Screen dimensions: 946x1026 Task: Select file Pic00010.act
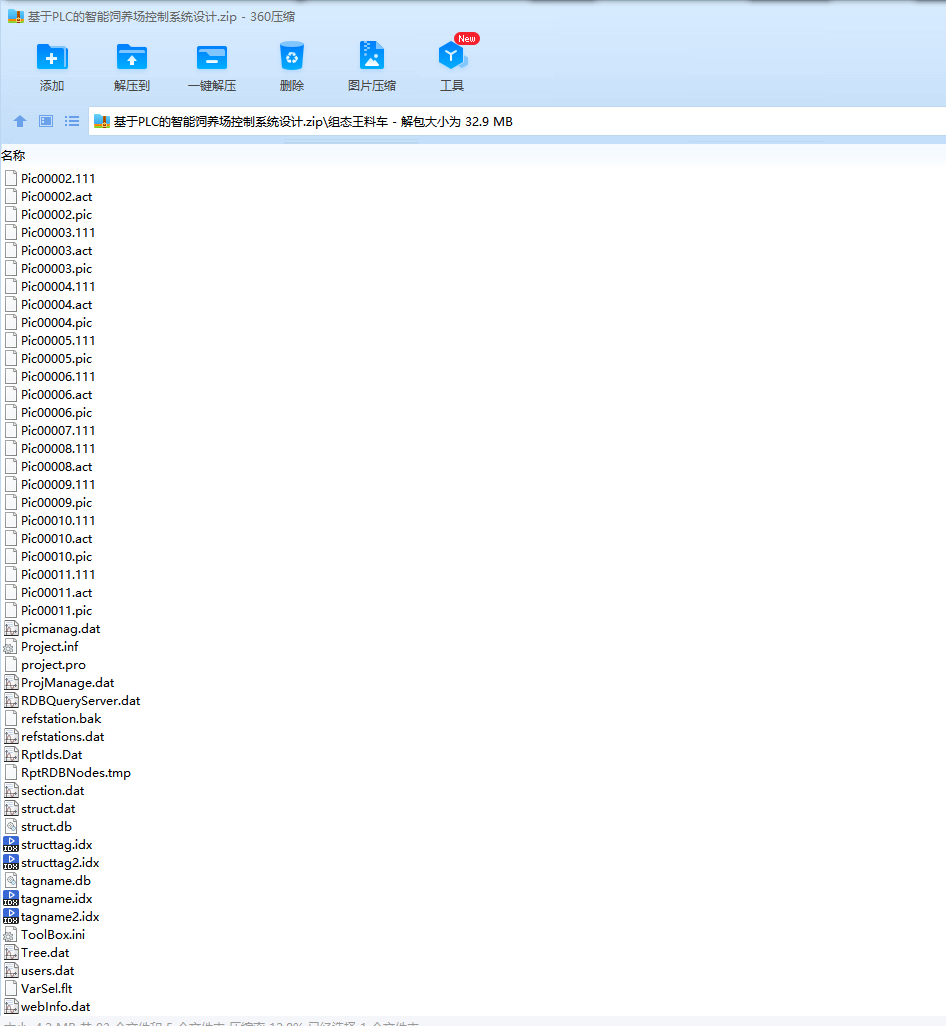(48, 539)
